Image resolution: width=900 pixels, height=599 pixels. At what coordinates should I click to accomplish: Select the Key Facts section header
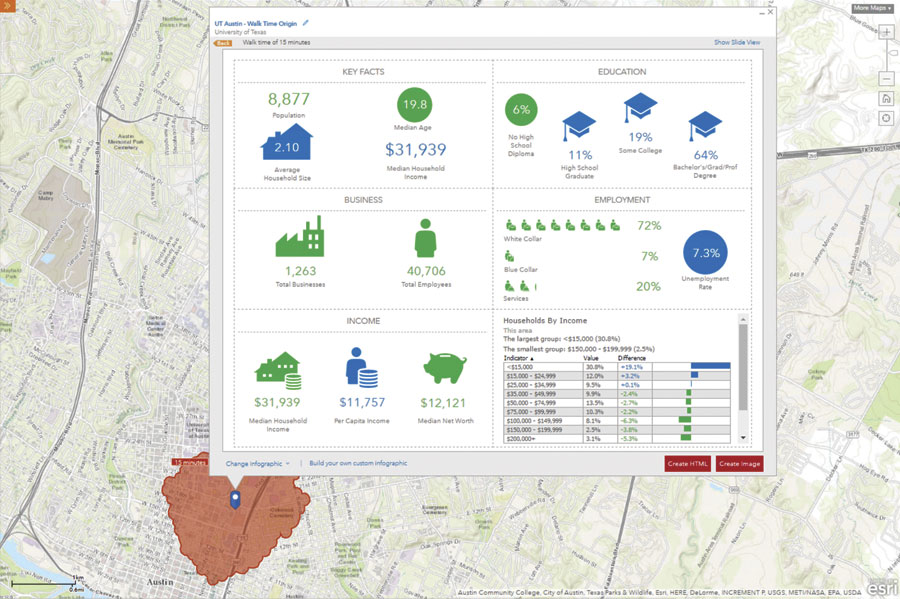click(x=362, y=72)
